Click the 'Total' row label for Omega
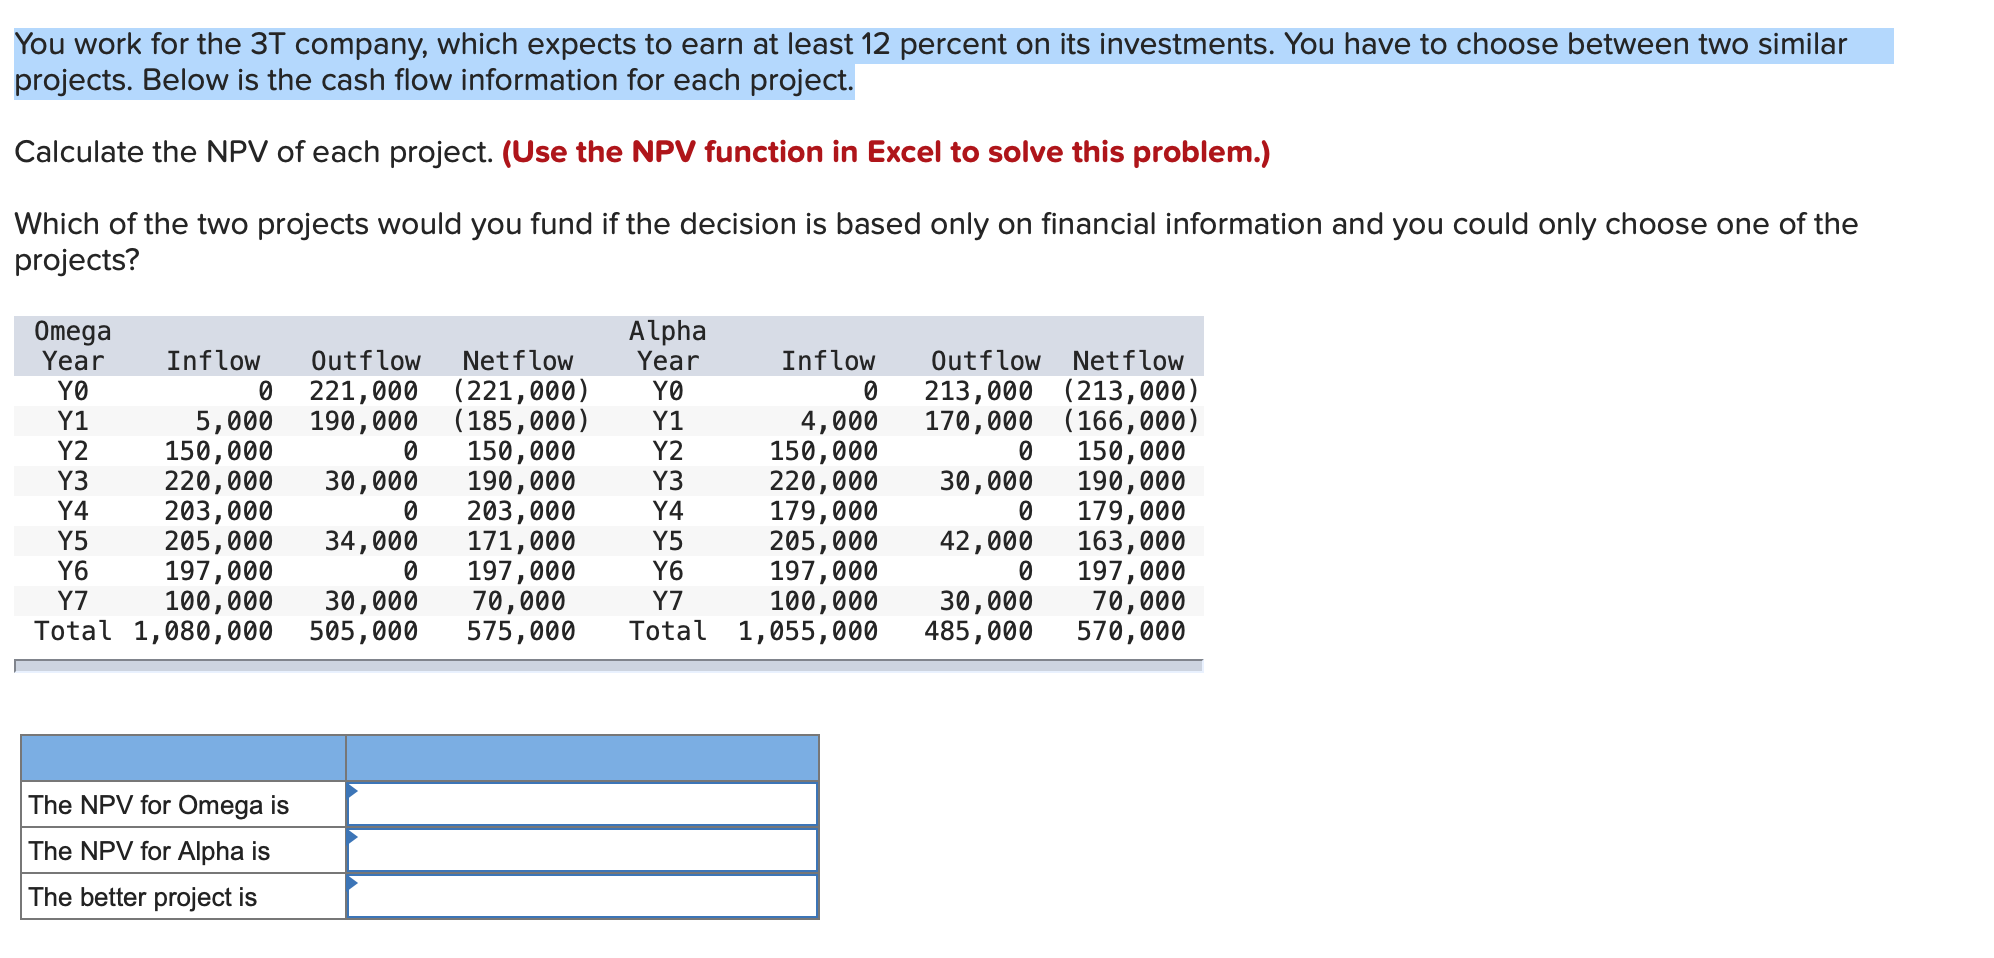This screenshot has width=1994, height=958. point(73,631)
